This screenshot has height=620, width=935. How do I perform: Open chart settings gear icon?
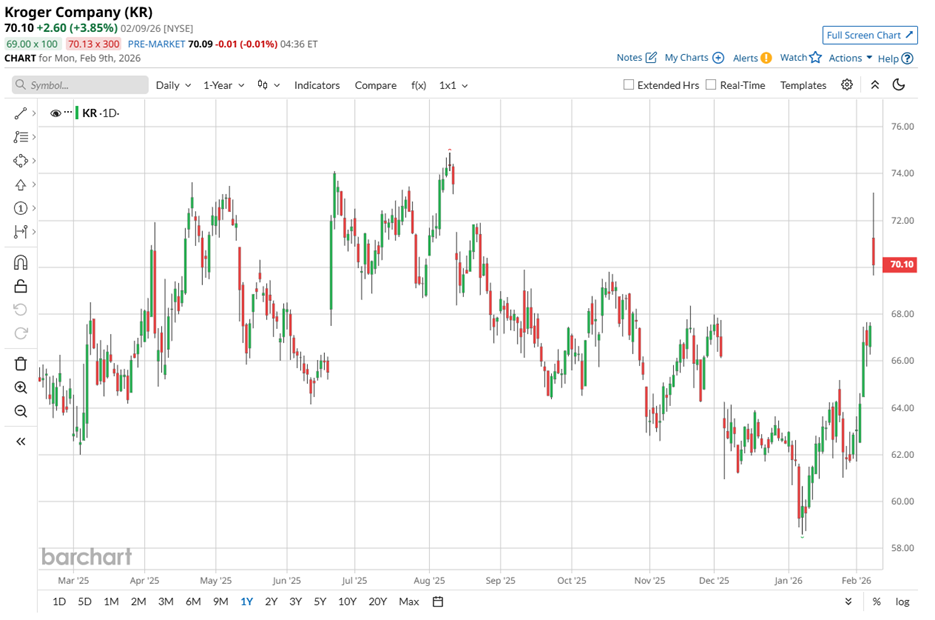click(x=847, y=85)
